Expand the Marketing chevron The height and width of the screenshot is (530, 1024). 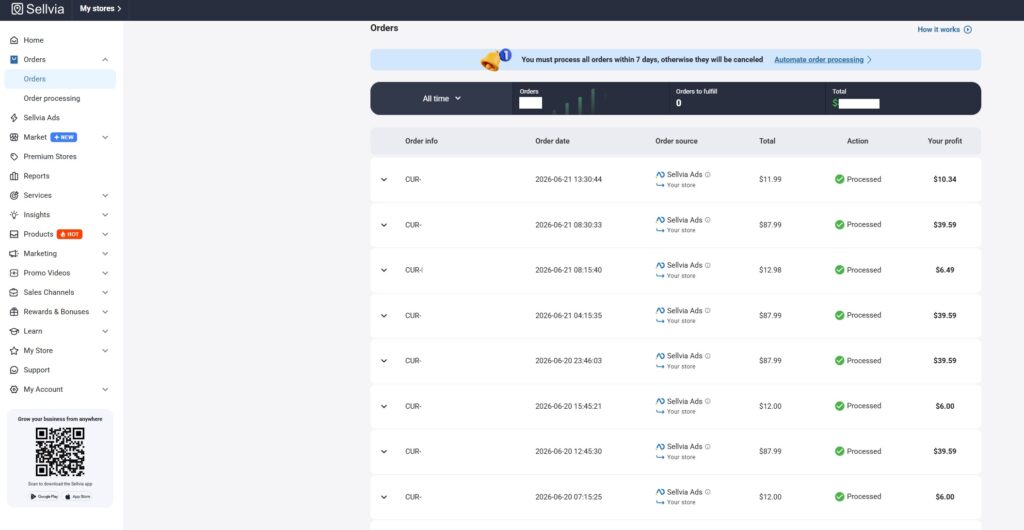[105, 253]
